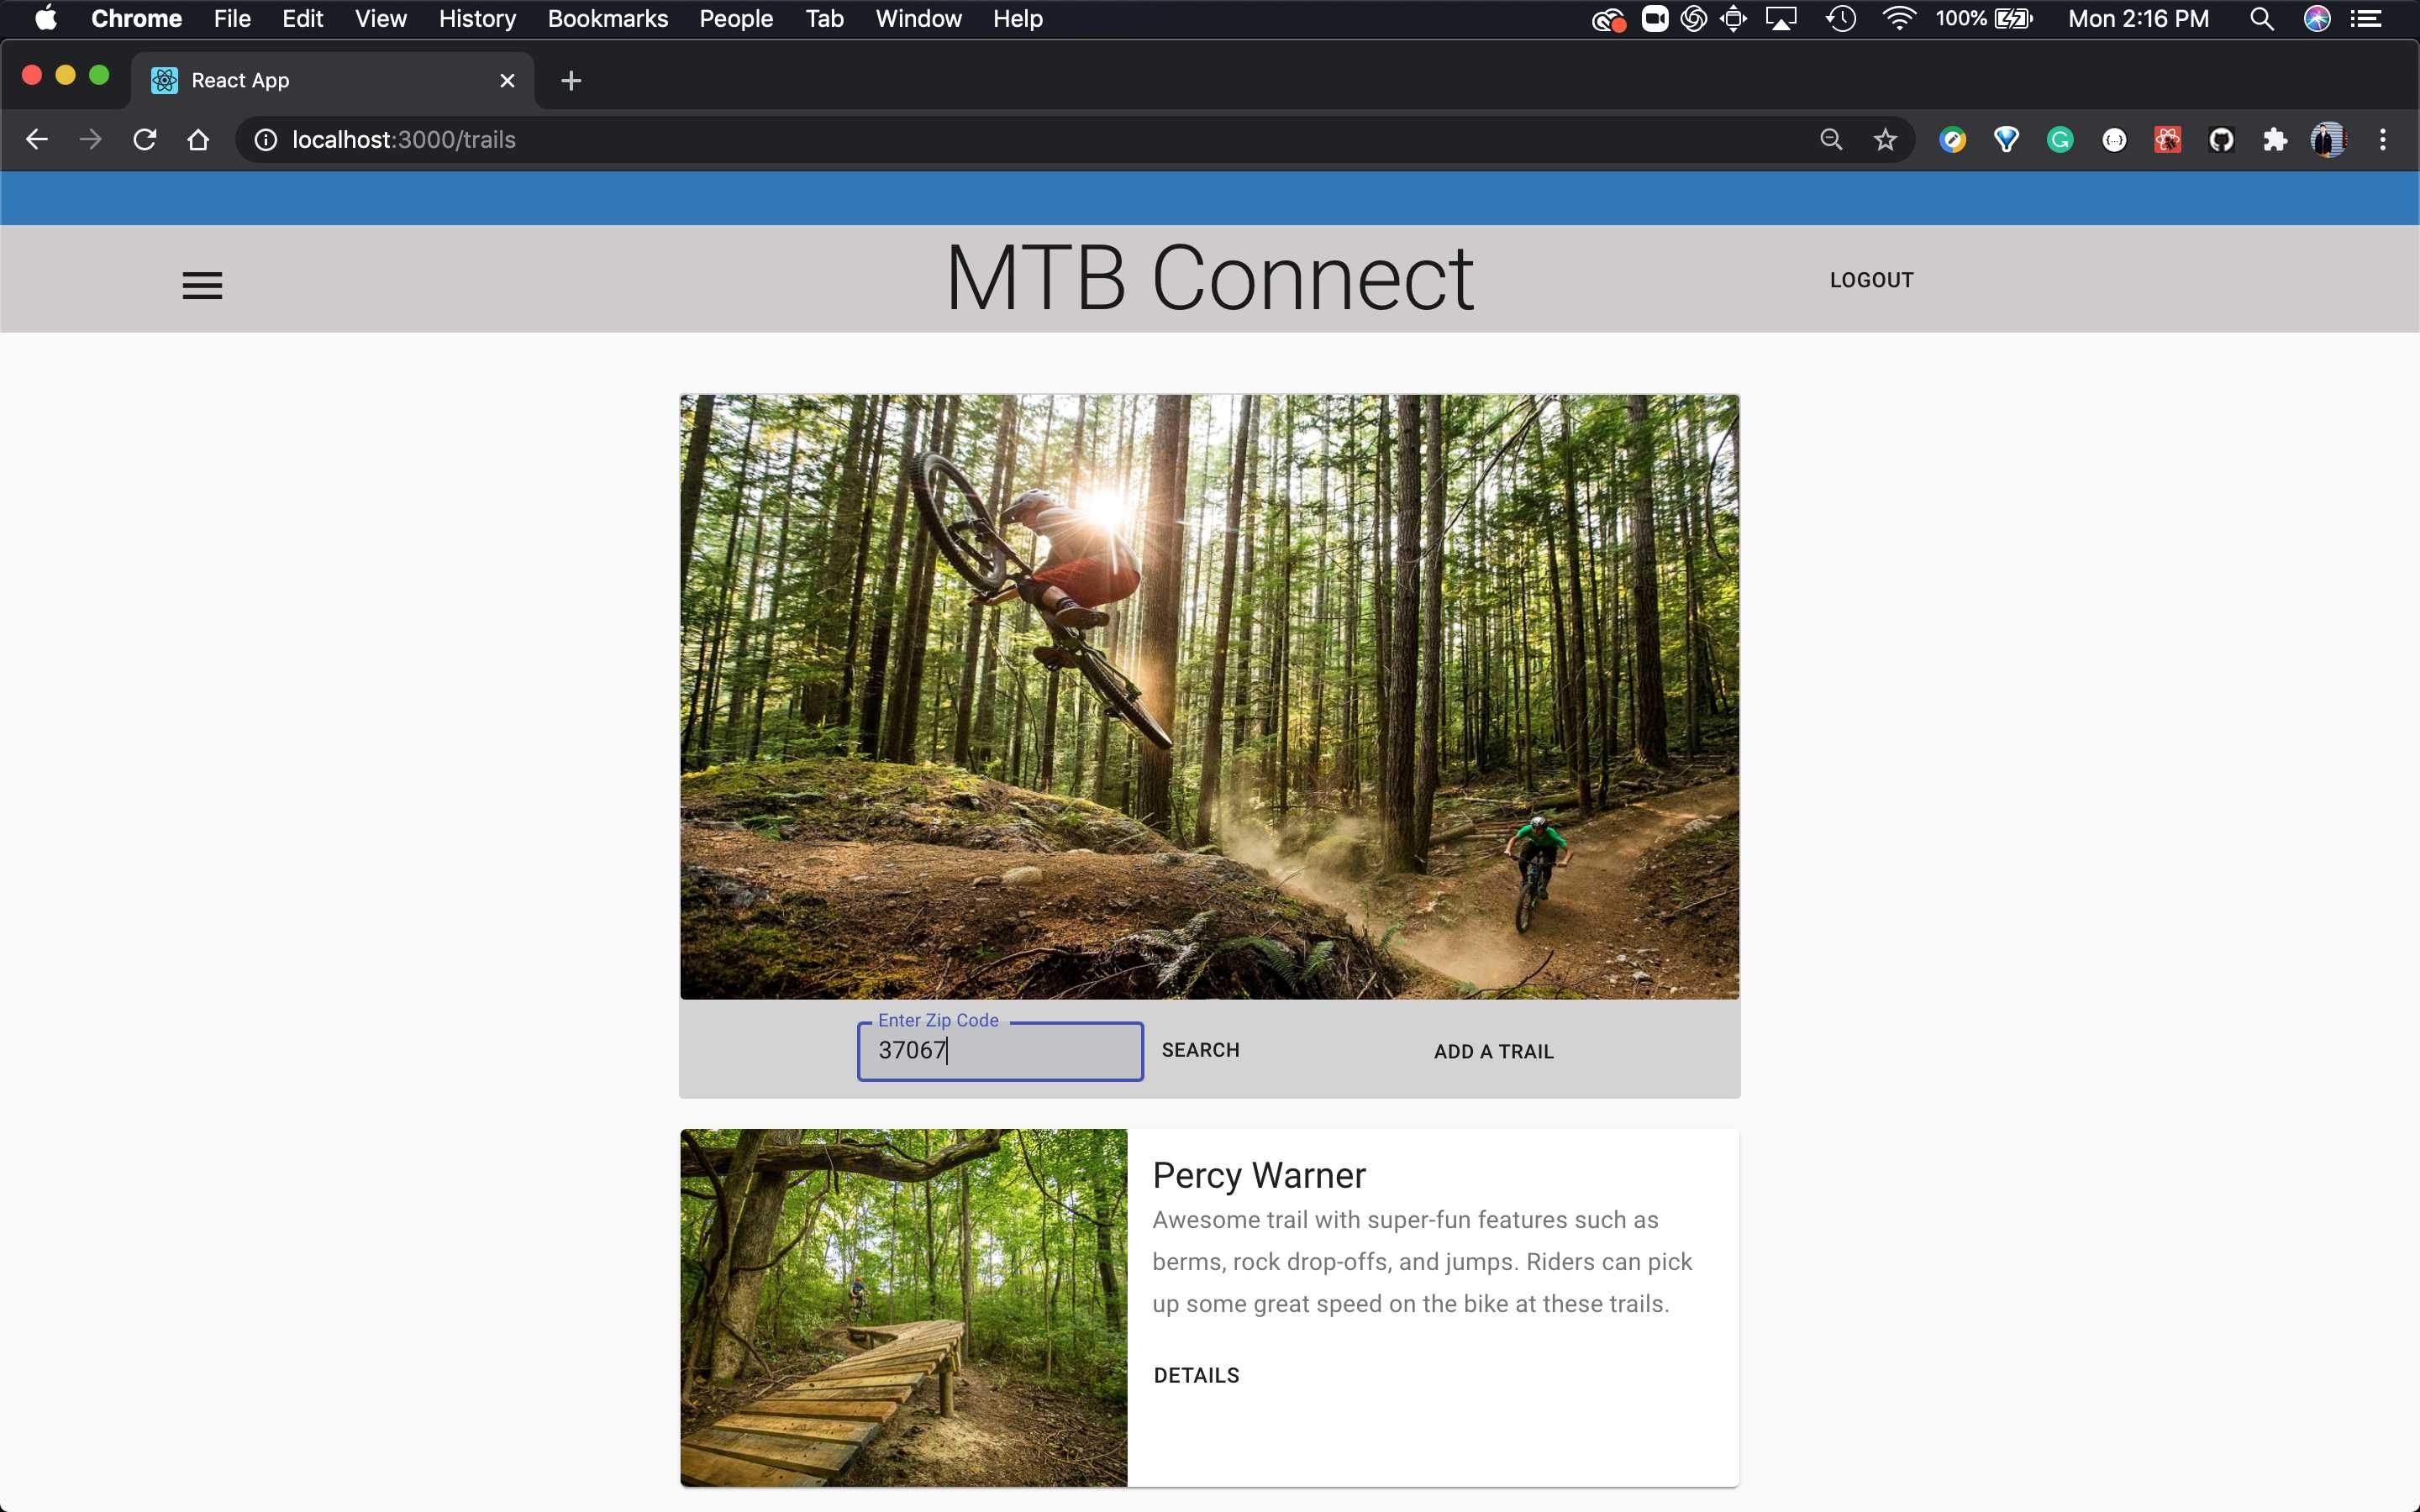Open the Apple menu
Viewport: 2420px width, 1512px height.
pyautogui.click(x=46, y=19)
